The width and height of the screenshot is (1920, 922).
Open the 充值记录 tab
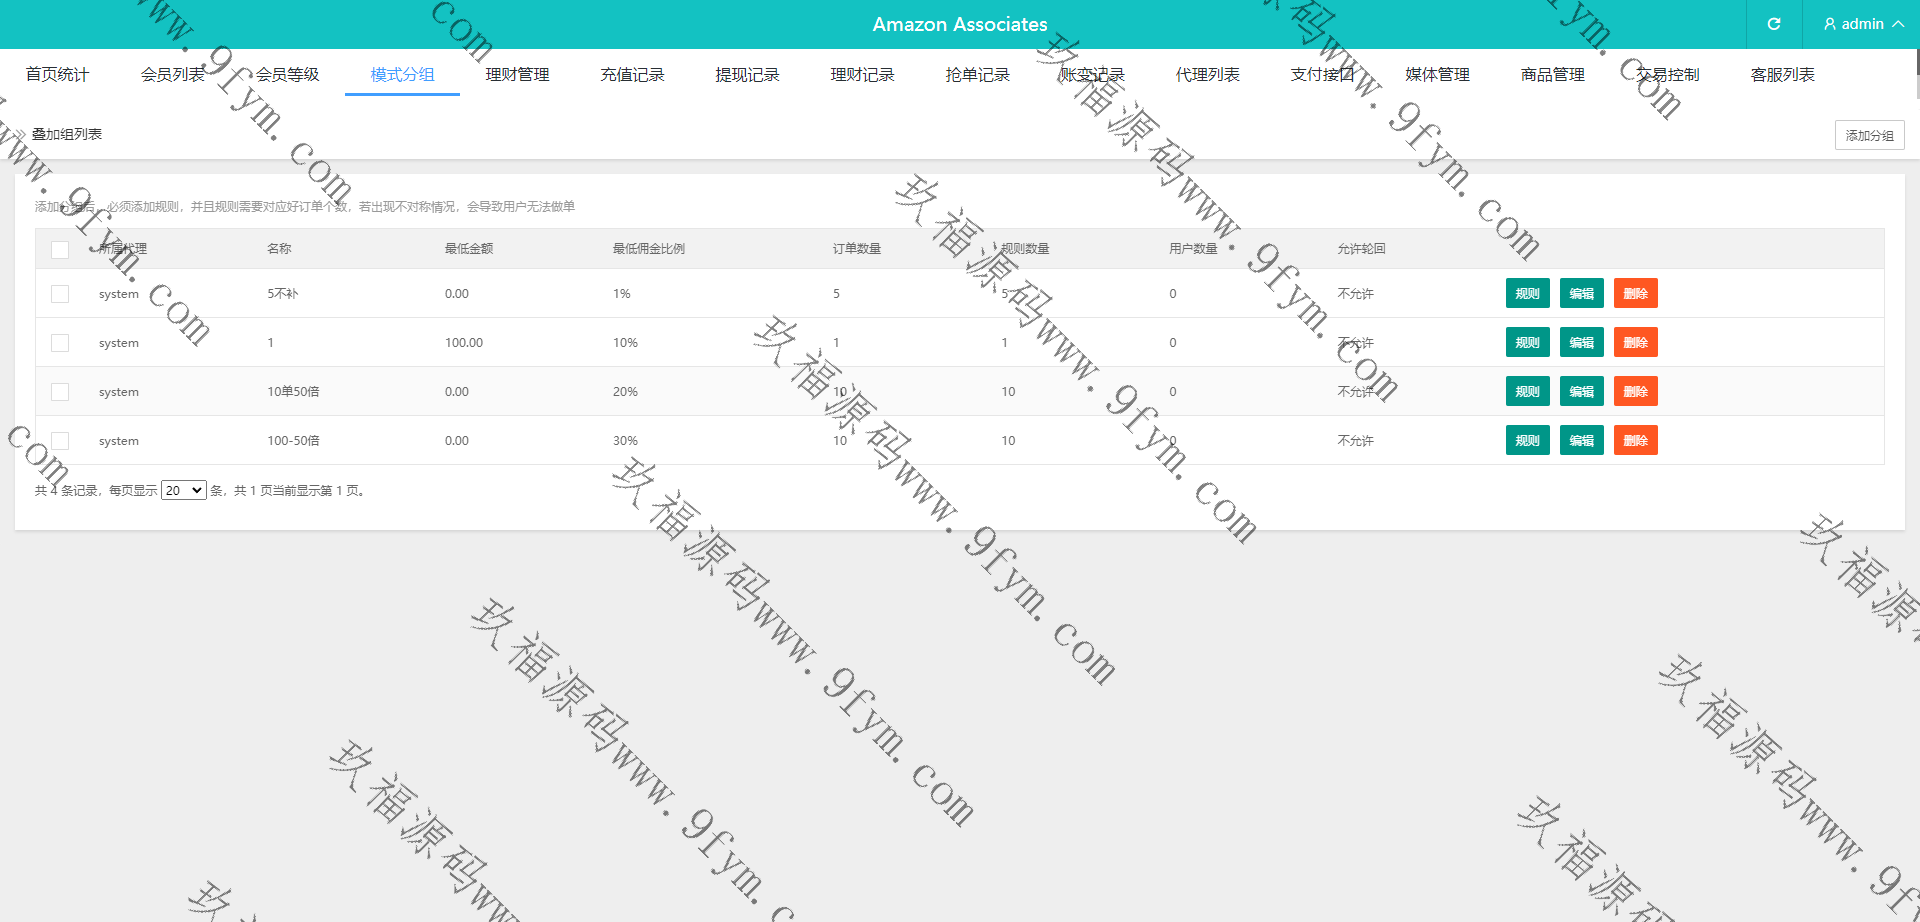point(632,75)
